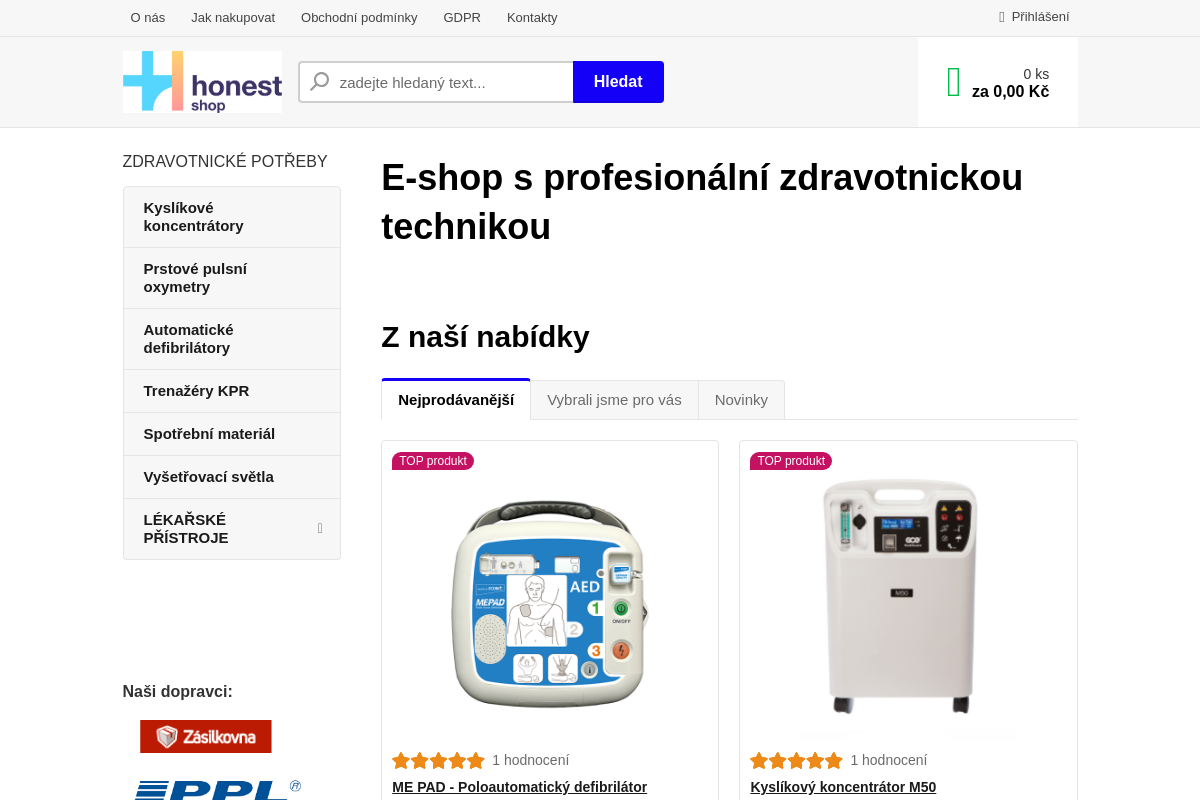Open Přihlášení login link

point(1040,16)
